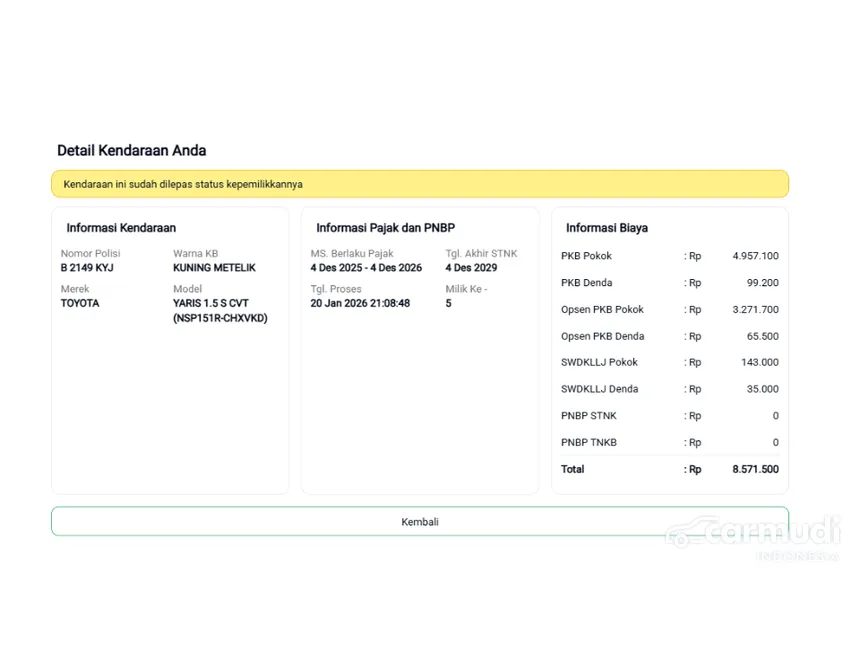Click the Carmudi car logo icon
This screenshot has width=860, height=645.
click(684, 534)
